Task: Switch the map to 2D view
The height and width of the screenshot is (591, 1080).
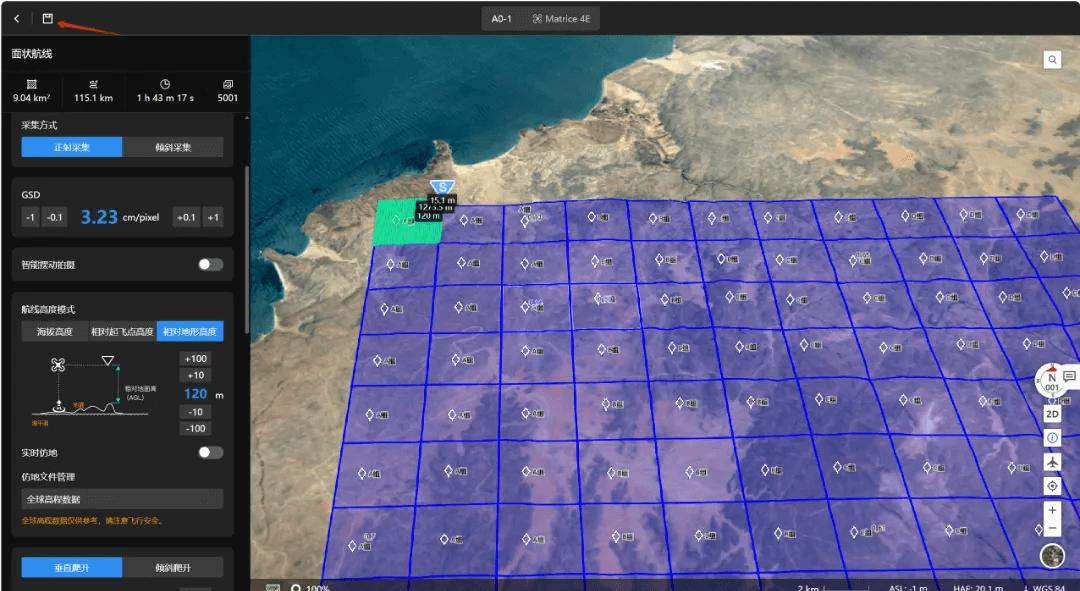Action: pos(1052,414)
